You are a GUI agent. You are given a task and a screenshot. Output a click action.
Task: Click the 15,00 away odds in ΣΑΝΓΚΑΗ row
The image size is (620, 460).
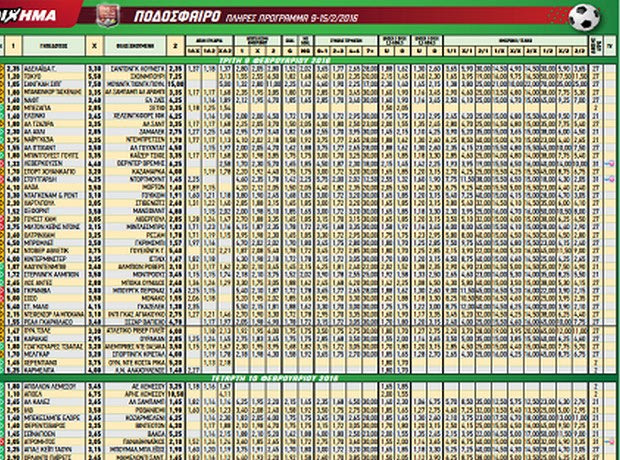[x=176, y=84]
